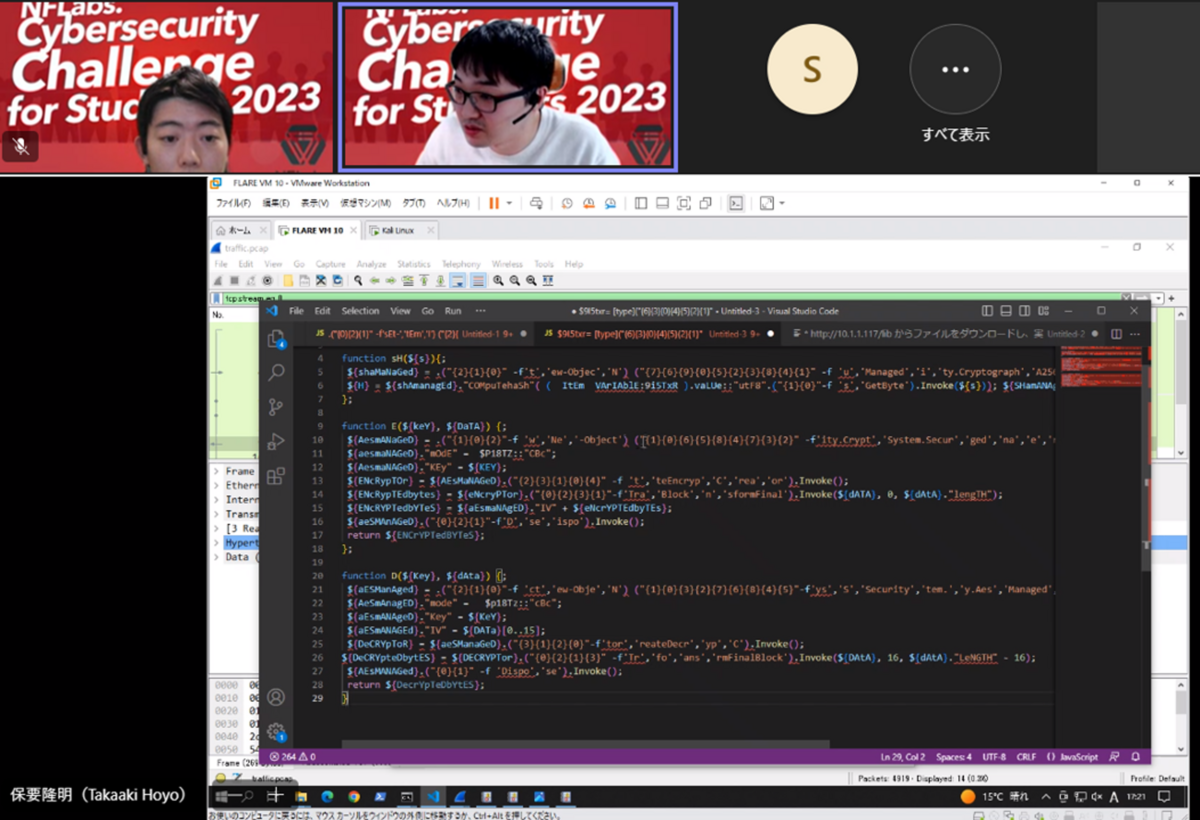Toggle Wireshark auto-scroll live capture icon

457,281
